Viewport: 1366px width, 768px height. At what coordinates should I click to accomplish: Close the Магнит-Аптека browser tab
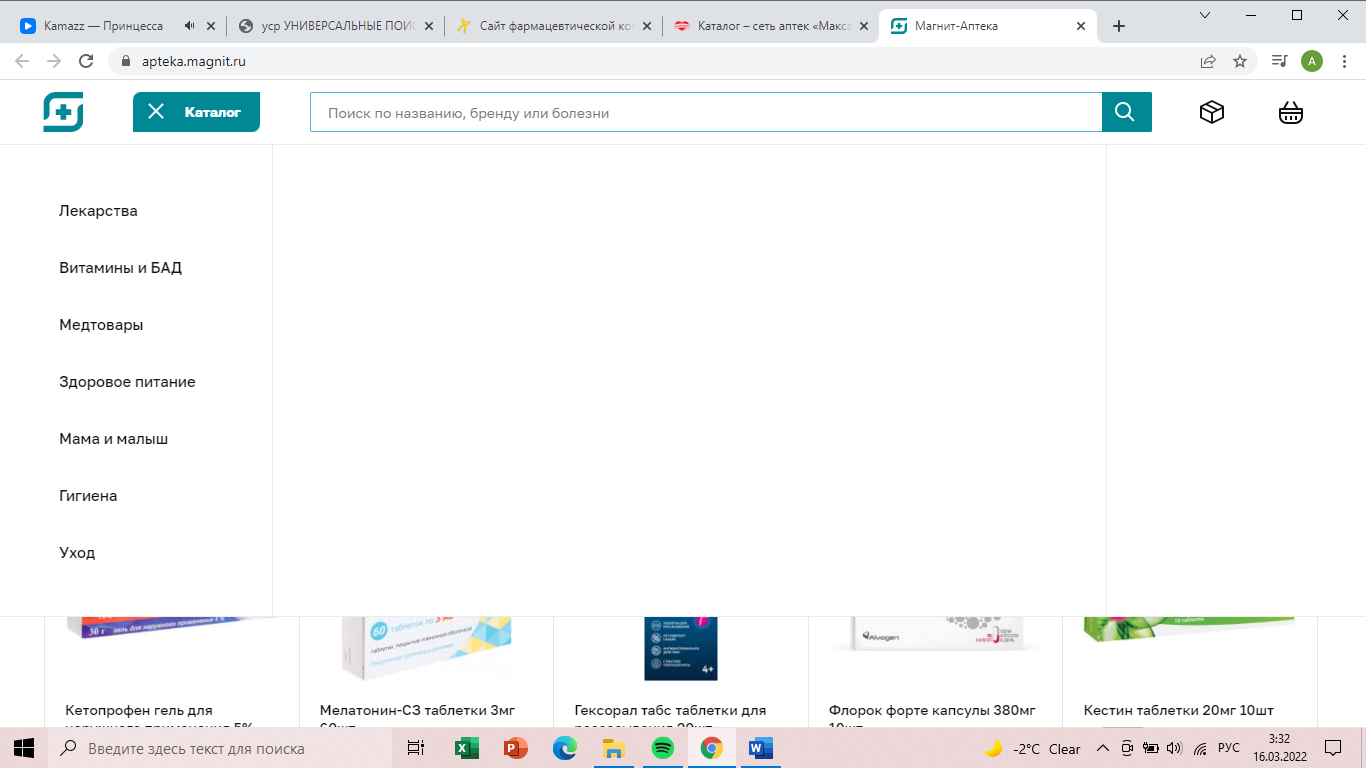tap(1081, 26)
